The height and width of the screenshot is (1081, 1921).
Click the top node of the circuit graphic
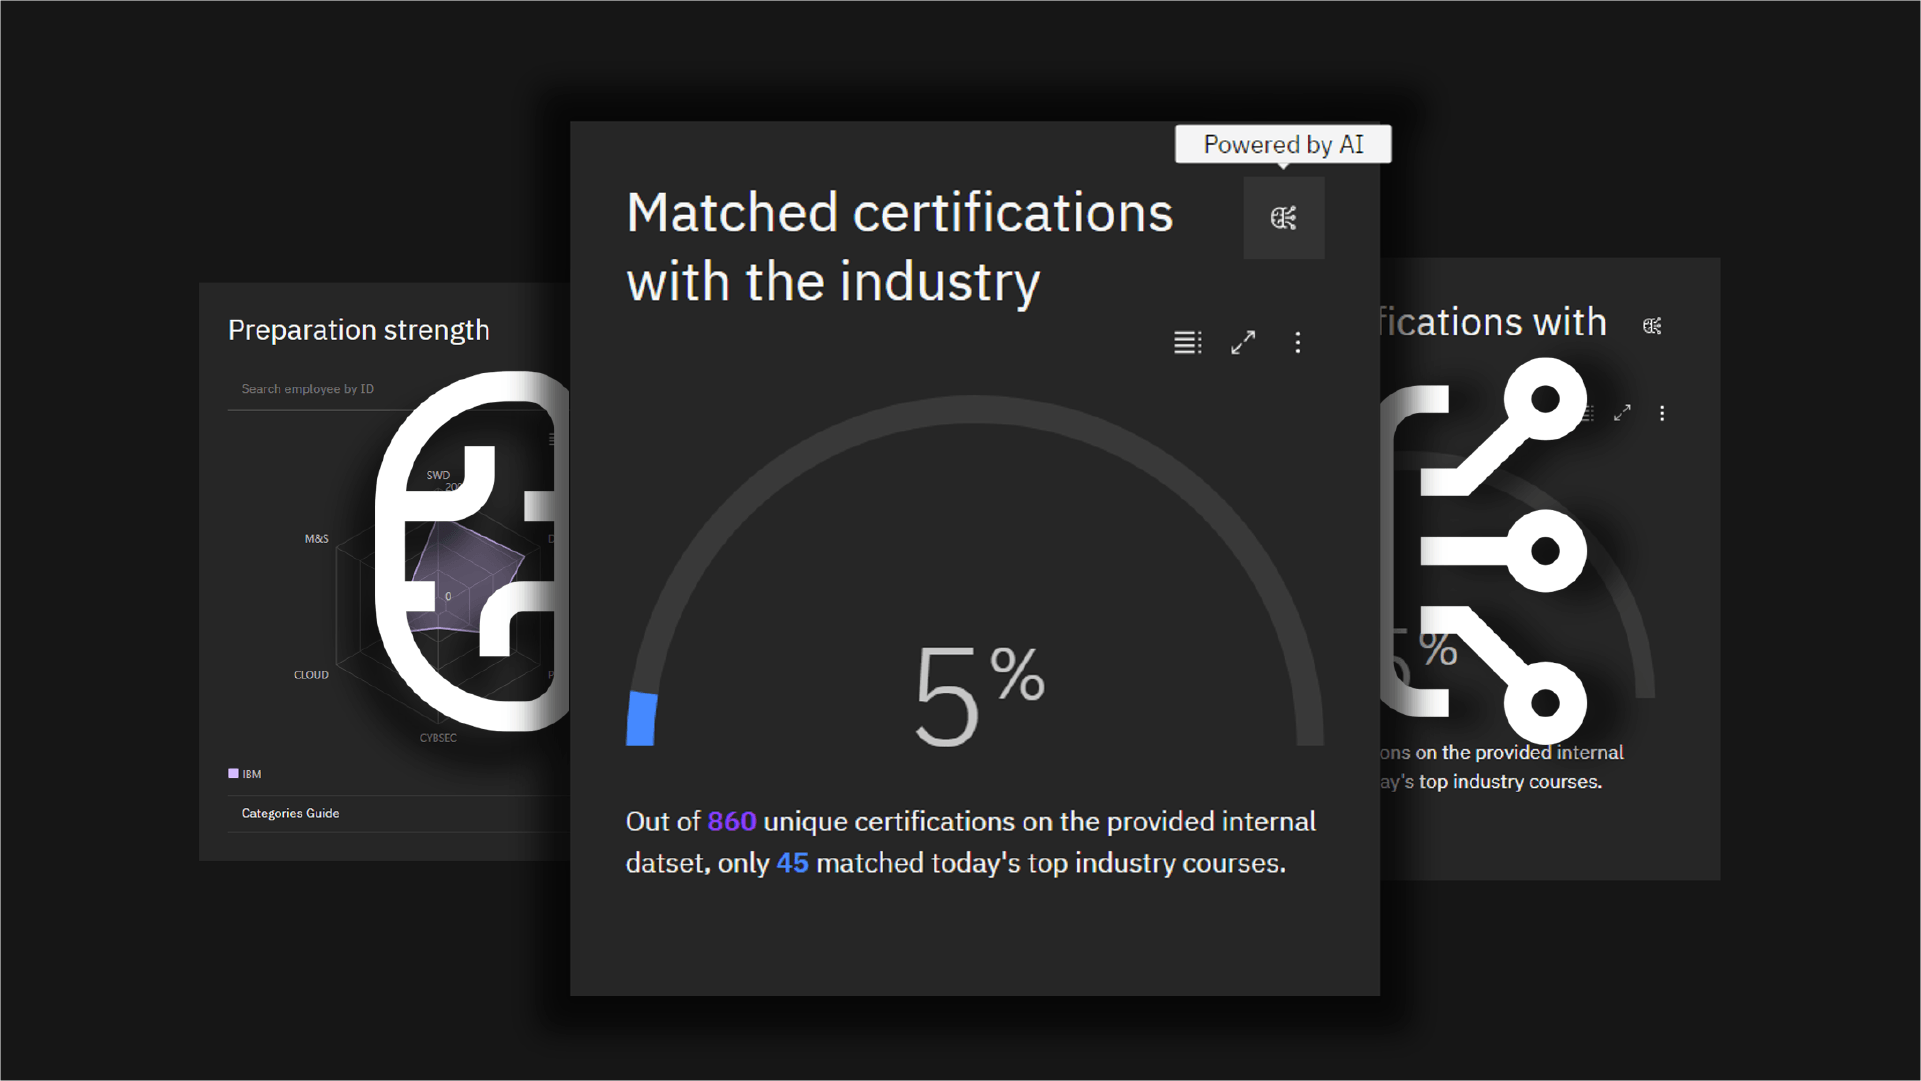click(x=1545, y=399)
